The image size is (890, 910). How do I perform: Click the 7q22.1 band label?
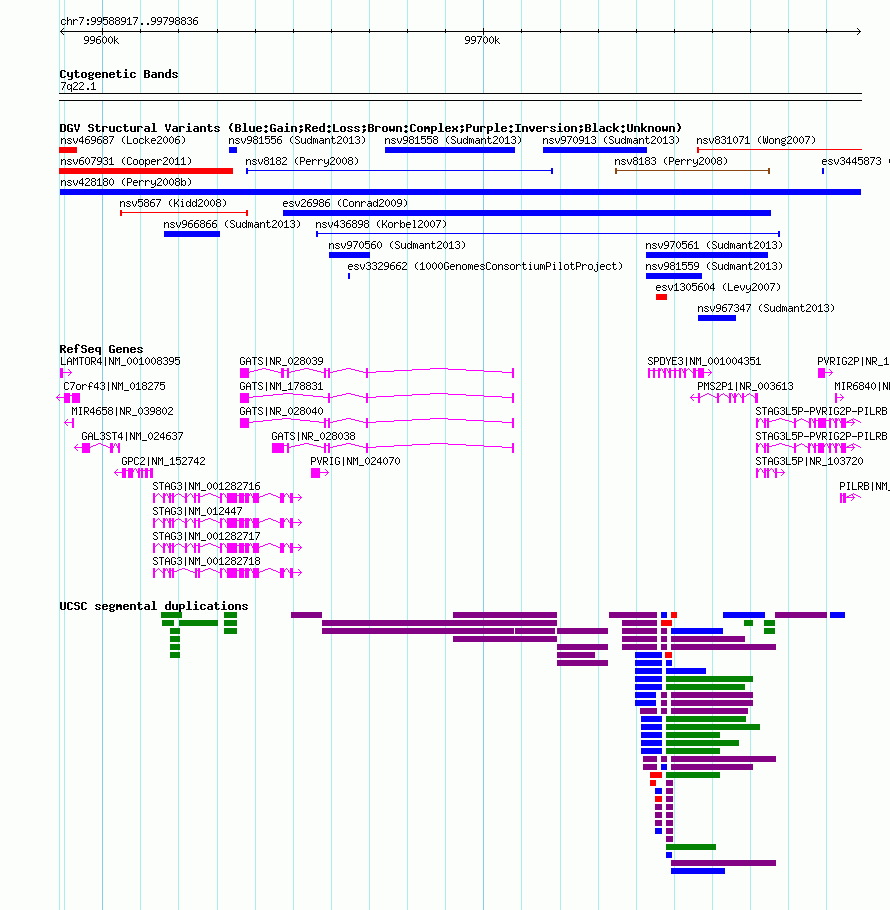(78, 86)
